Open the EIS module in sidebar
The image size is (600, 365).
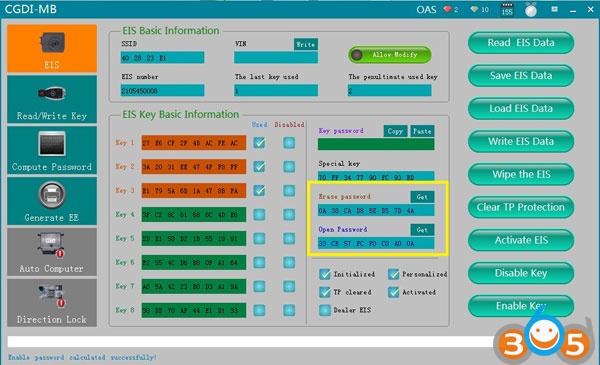(52, 49)
